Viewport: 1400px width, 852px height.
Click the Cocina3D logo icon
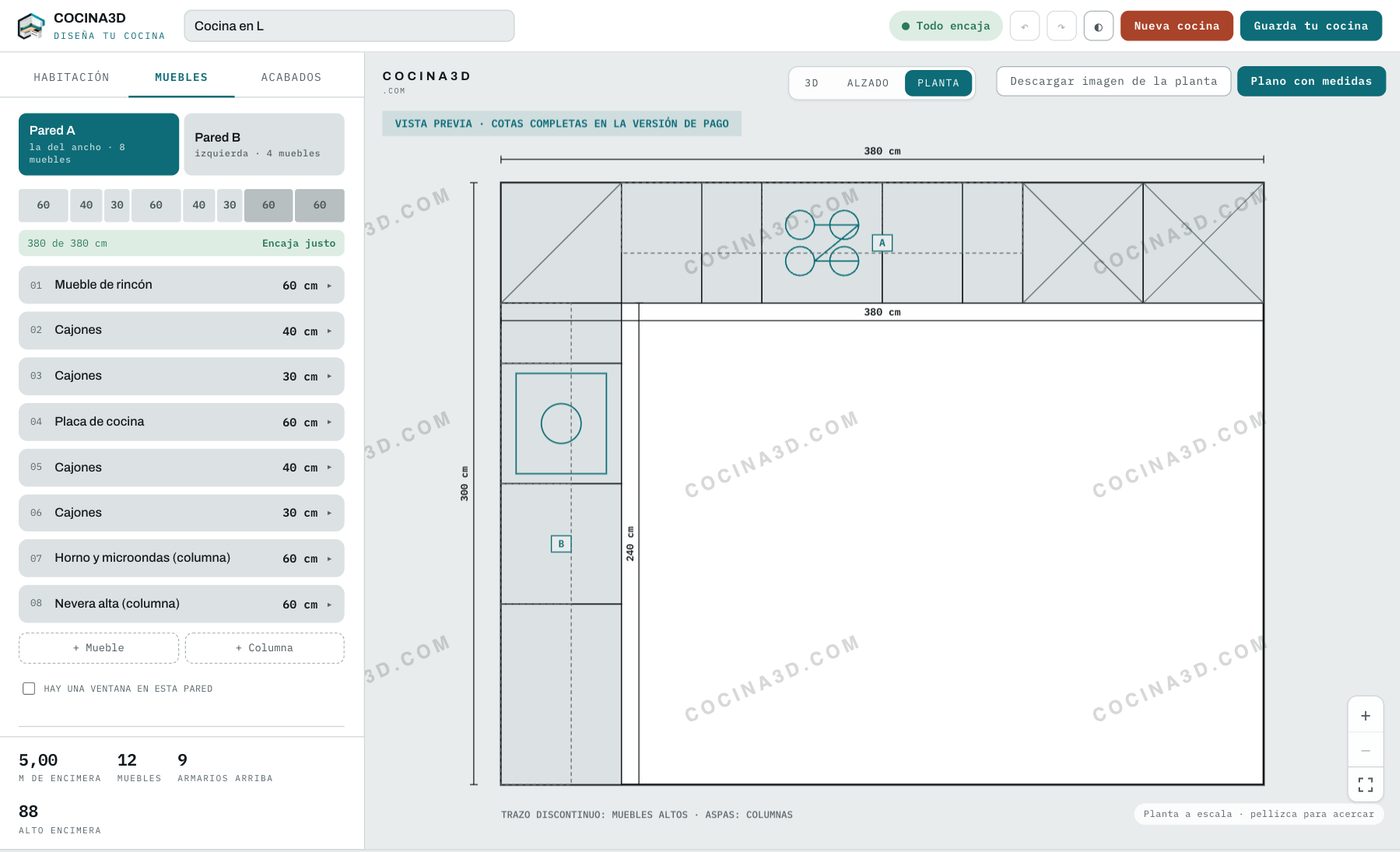[31, 26]
